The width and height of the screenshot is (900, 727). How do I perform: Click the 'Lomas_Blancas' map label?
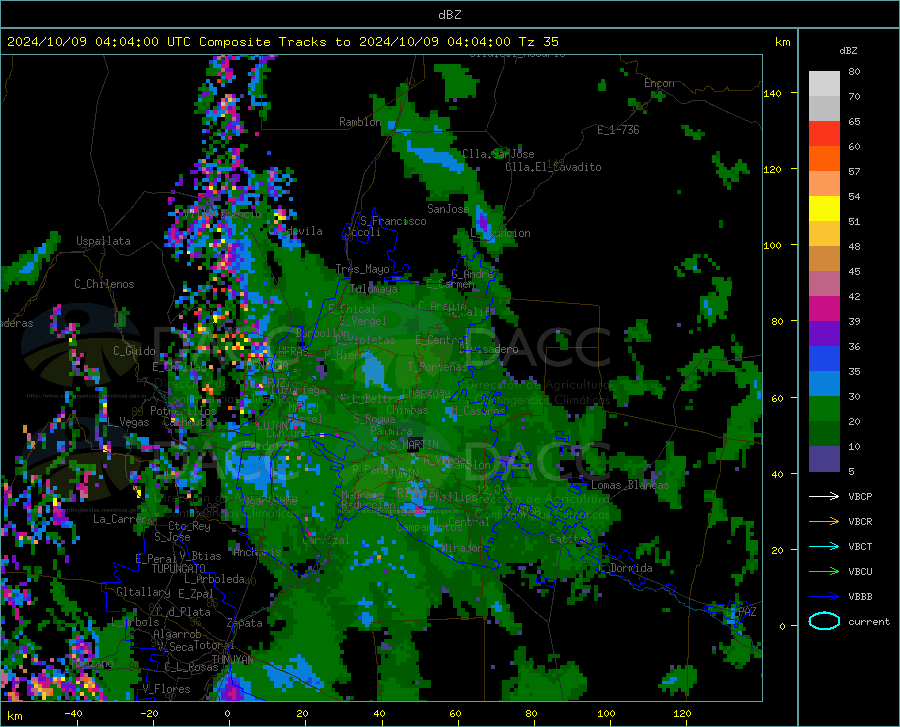tap(630, 485)
